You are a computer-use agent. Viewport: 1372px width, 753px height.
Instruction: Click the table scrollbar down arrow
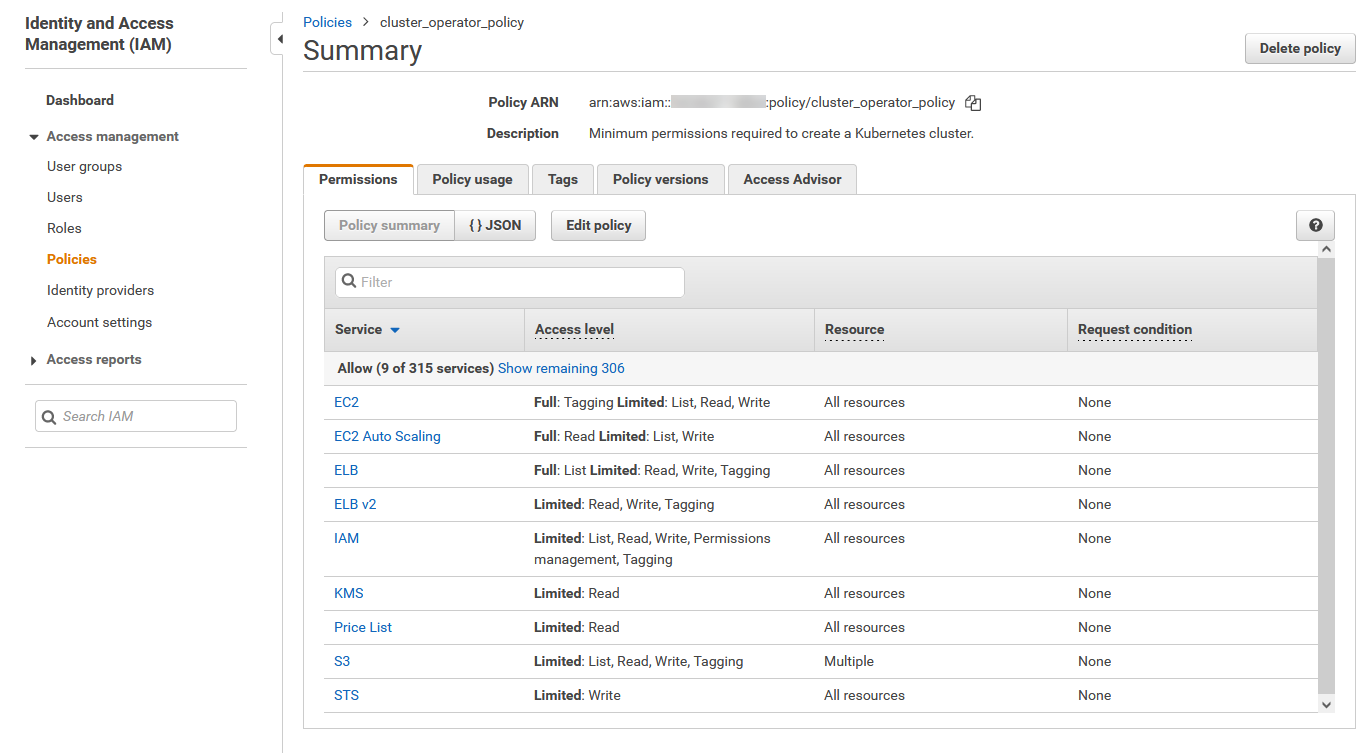click(1327, 705)
